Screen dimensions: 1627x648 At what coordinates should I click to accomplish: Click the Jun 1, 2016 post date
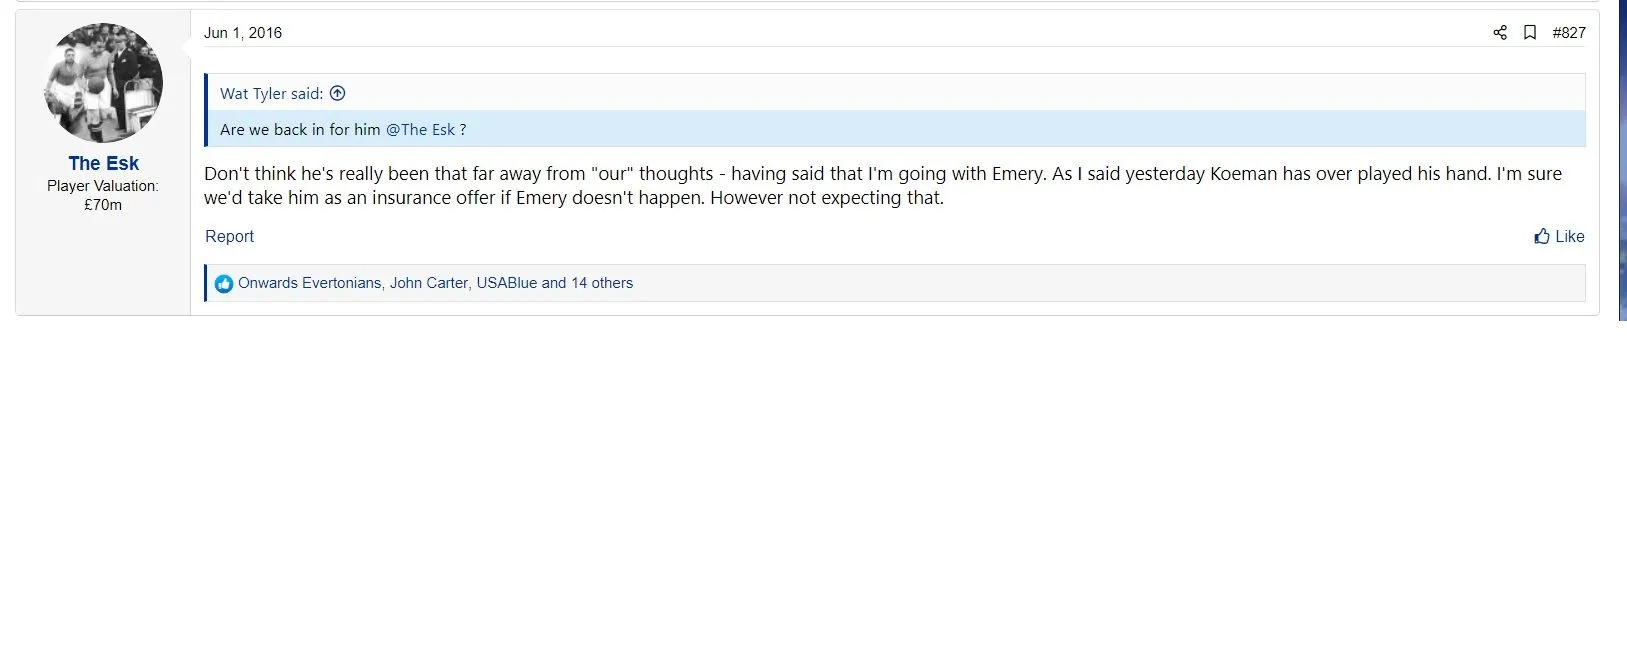point(243,33)
